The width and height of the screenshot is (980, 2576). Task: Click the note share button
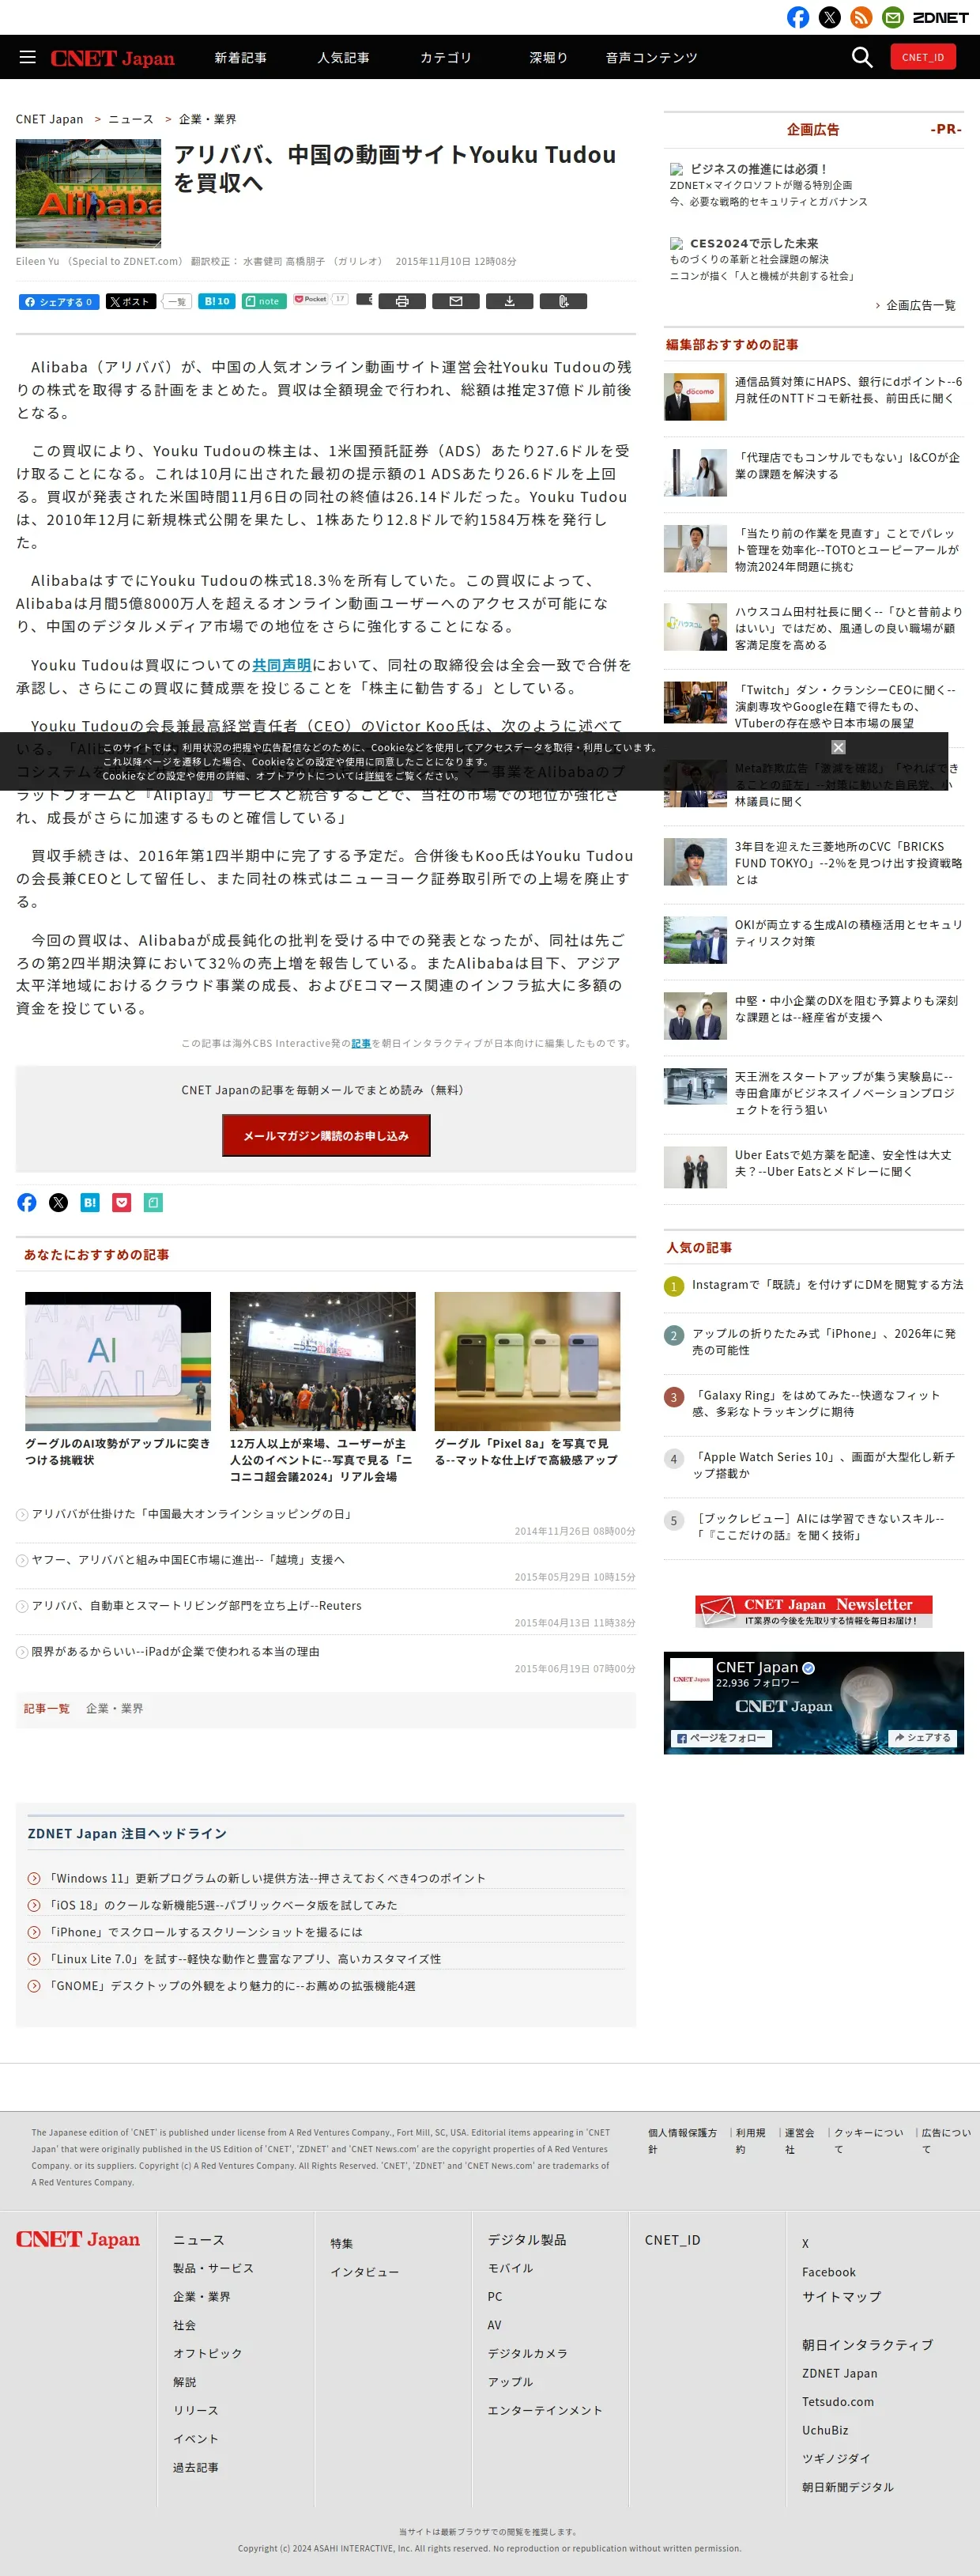263,301
